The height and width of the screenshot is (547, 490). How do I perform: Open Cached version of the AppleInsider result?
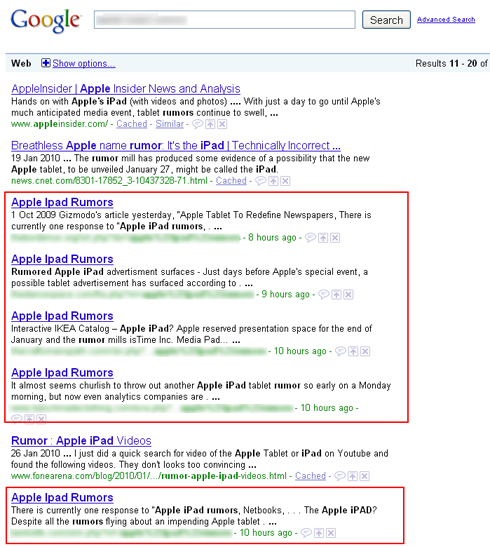[x=132, y=124]
